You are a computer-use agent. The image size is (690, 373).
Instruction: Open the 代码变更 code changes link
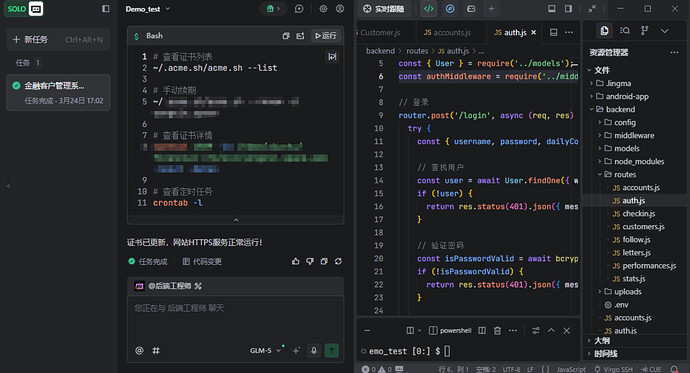coord(202,261)
